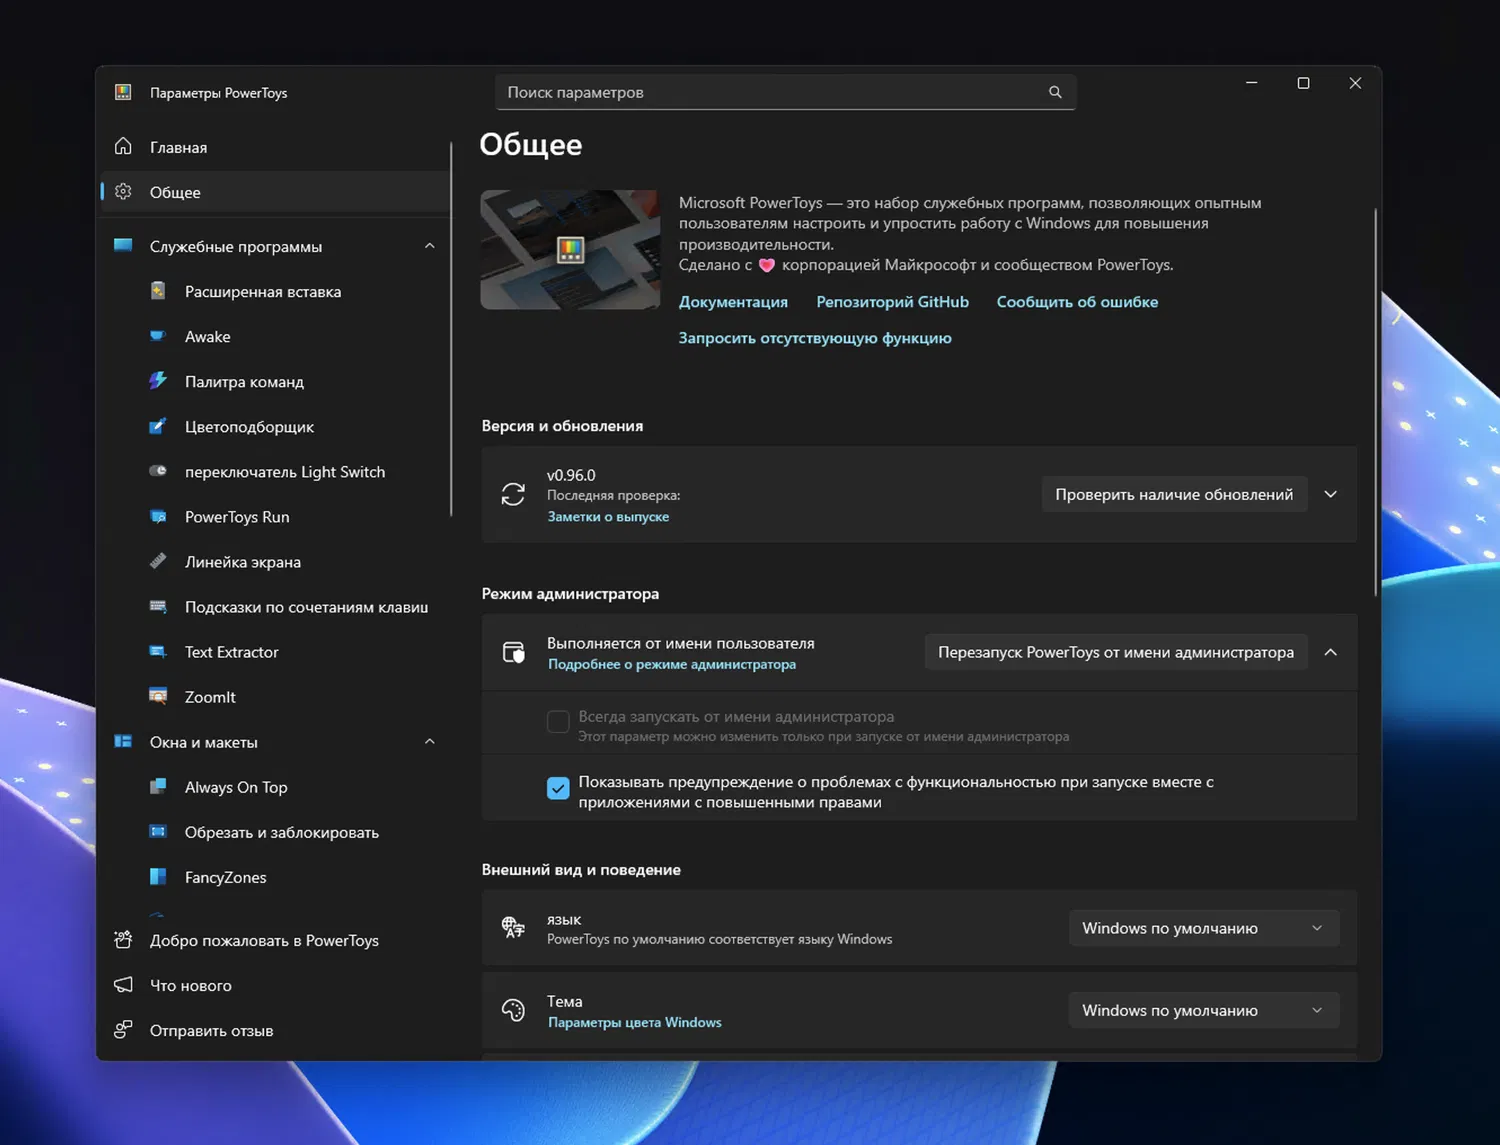Image resolution: width=1500 pixels, height=1145 pixels.
Task: Click the megaphone icon beside Что нового
Action: (123, 985)
